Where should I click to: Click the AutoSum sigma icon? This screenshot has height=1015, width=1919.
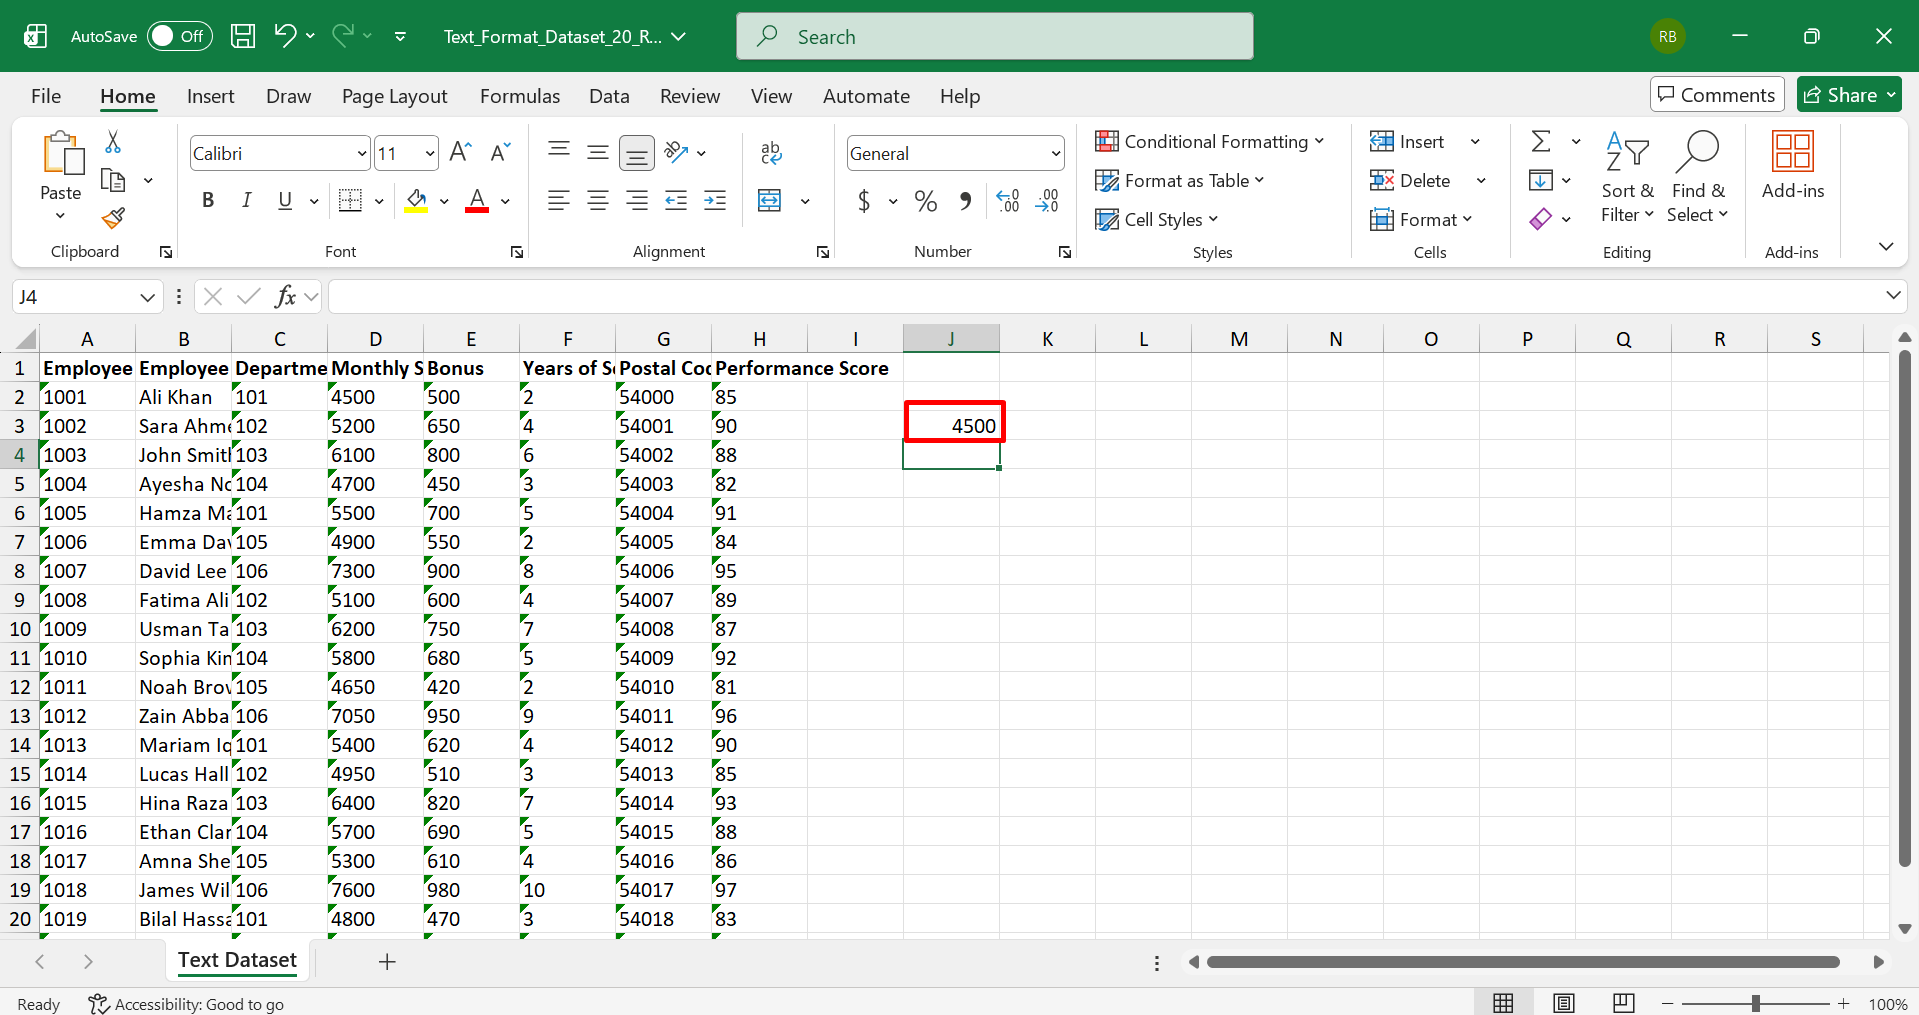point(1541,141)
